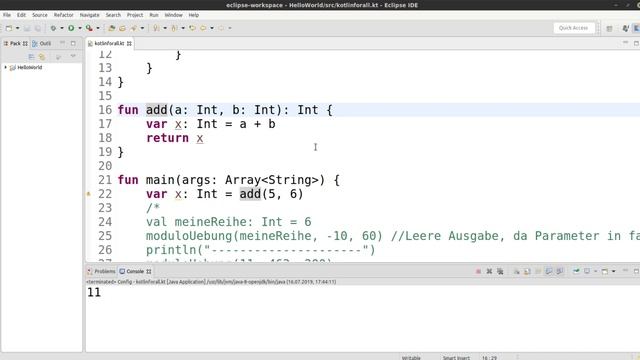Click the Quick Access search field

click(x=573, y=28)
